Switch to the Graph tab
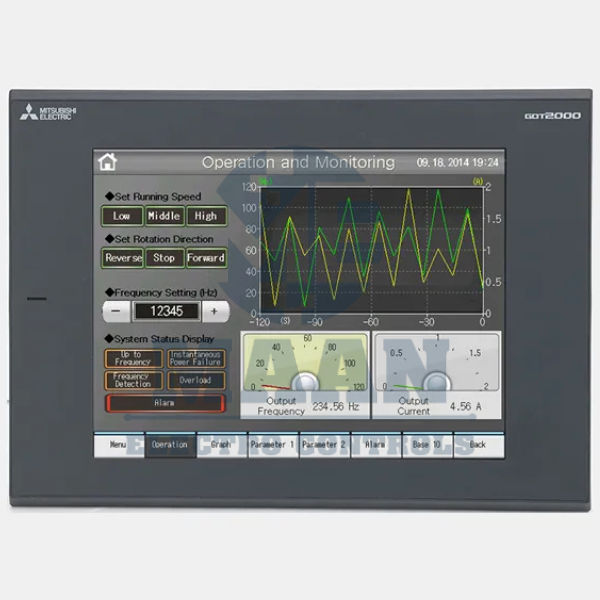600x600 pixels. 221,445
